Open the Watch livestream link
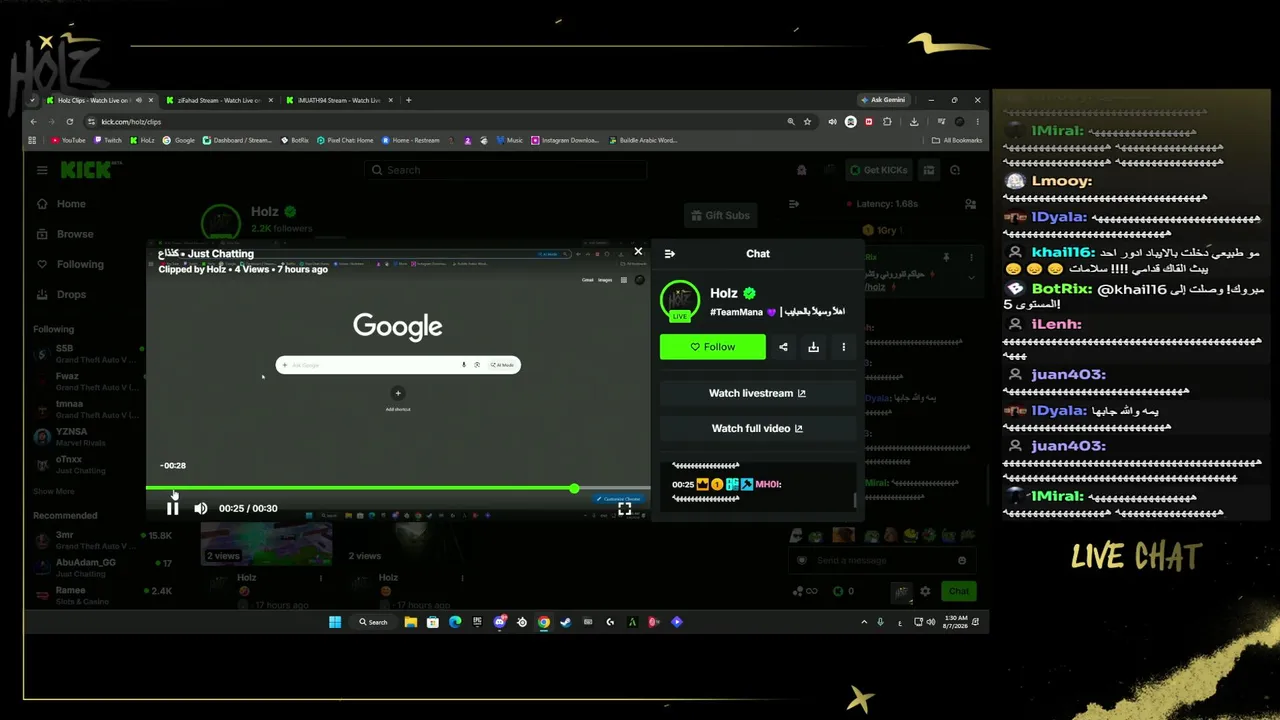 click(757, 393)
